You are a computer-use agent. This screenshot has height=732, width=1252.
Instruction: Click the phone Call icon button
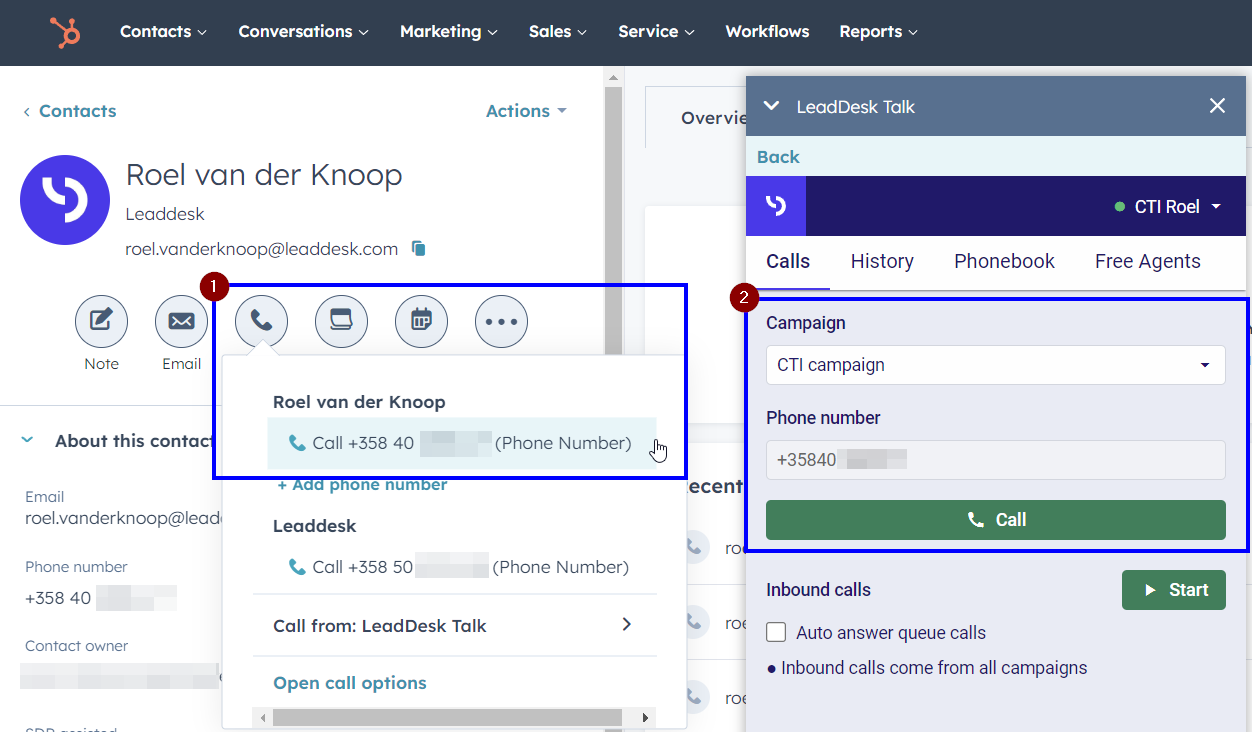click(261, 321)
